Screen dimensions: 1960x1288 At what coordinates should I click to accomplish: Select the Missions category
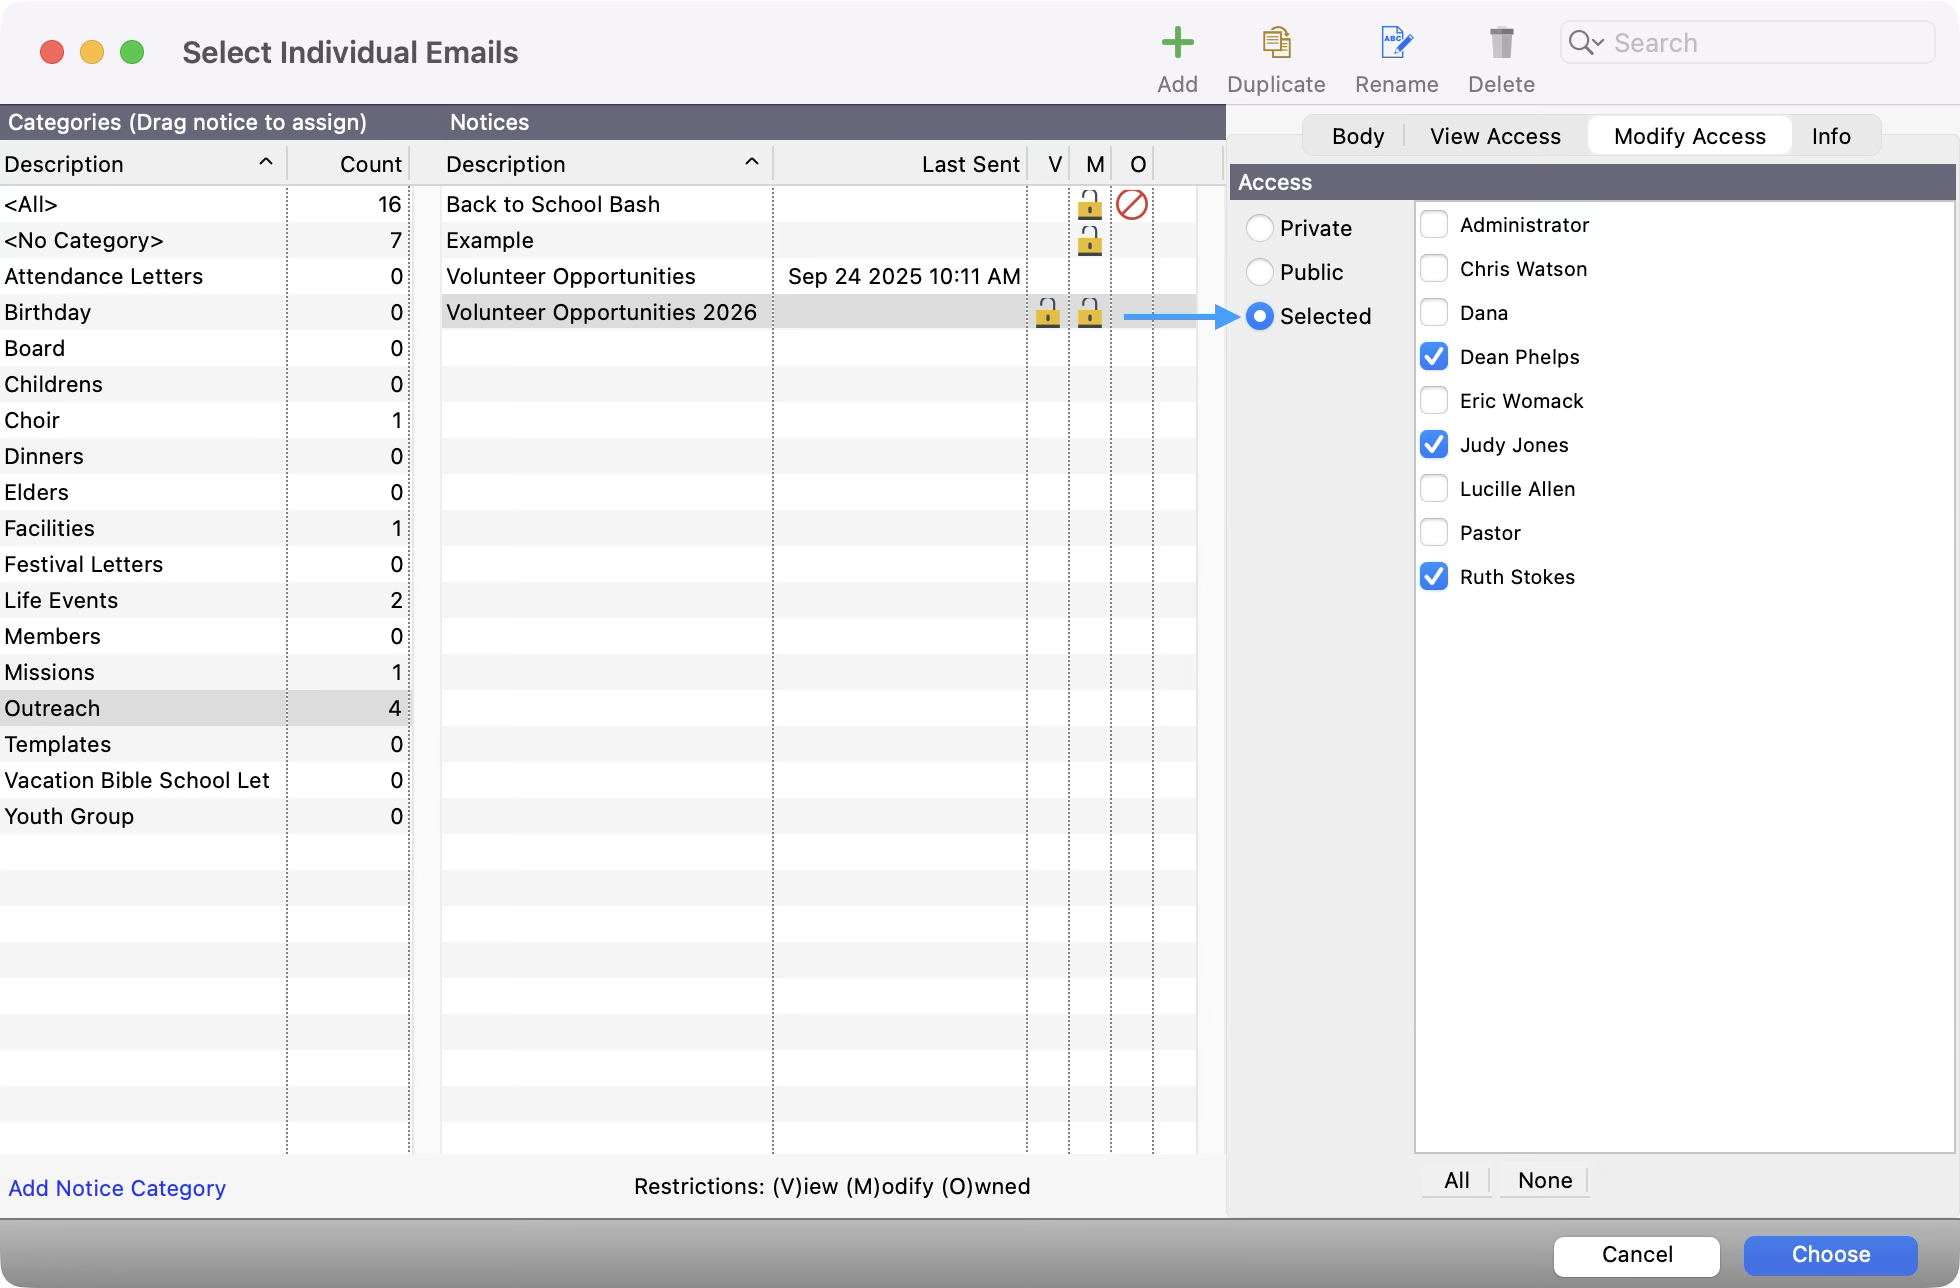coord(205,672)
